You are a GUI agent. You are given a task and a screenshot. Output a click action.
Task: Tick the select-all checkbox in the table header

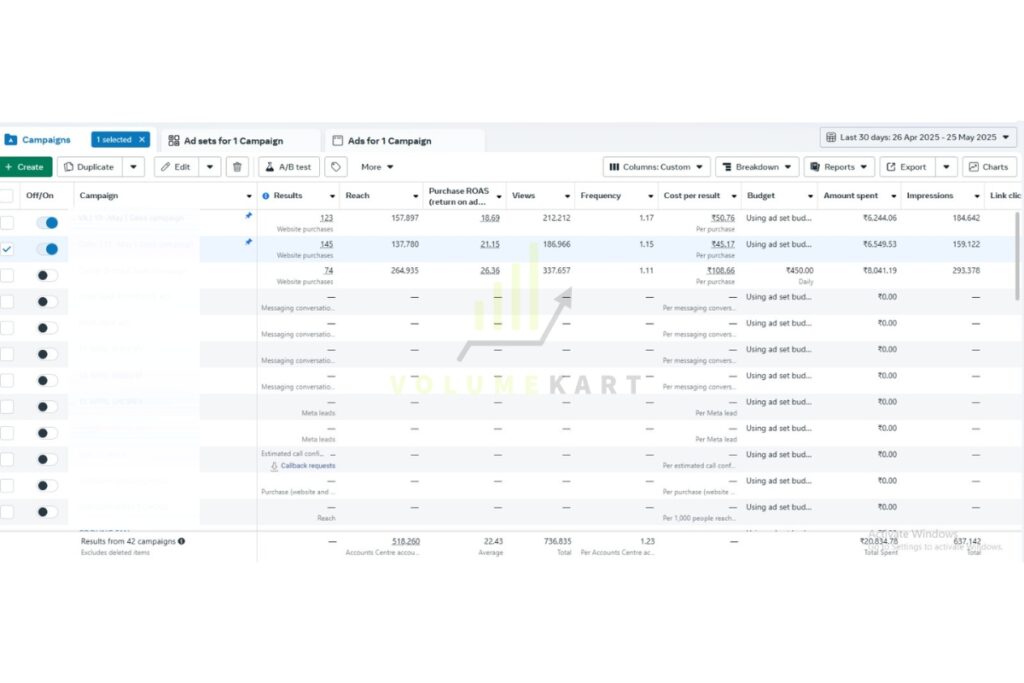coord(7,196)
